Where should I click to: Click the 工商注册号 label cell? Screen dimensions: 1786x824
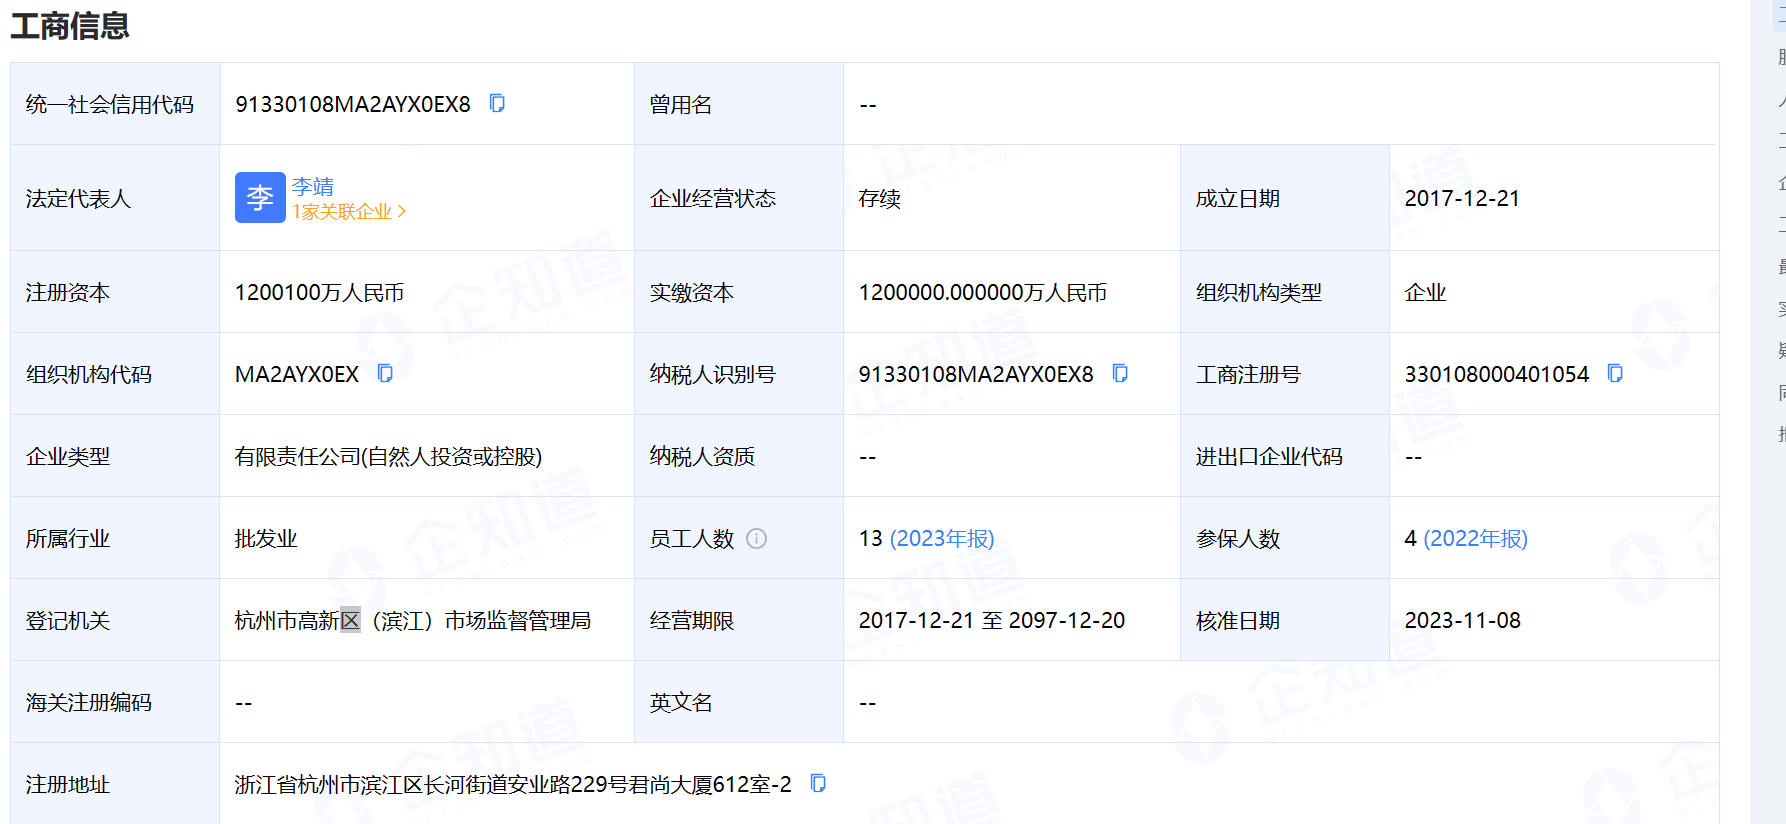(x=1285, y=374)
